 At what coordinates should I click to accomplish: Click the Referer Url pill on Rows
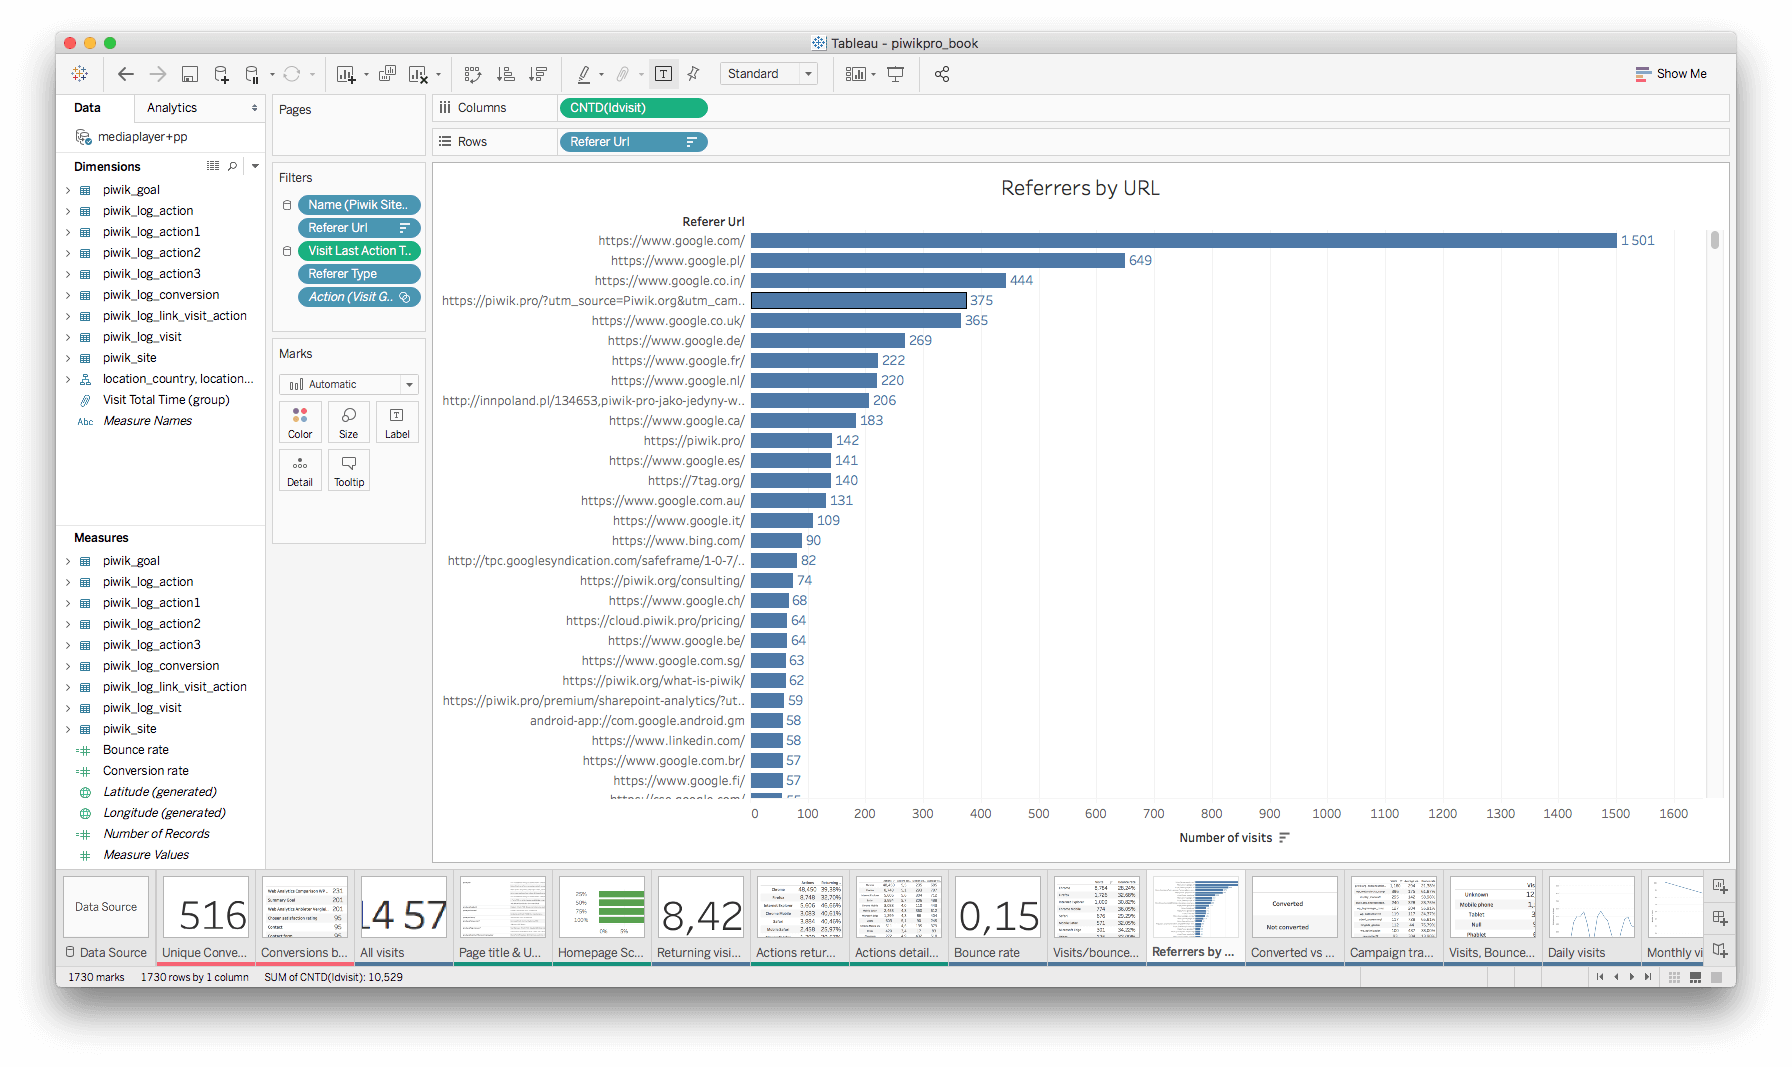[x=634, y=142]
